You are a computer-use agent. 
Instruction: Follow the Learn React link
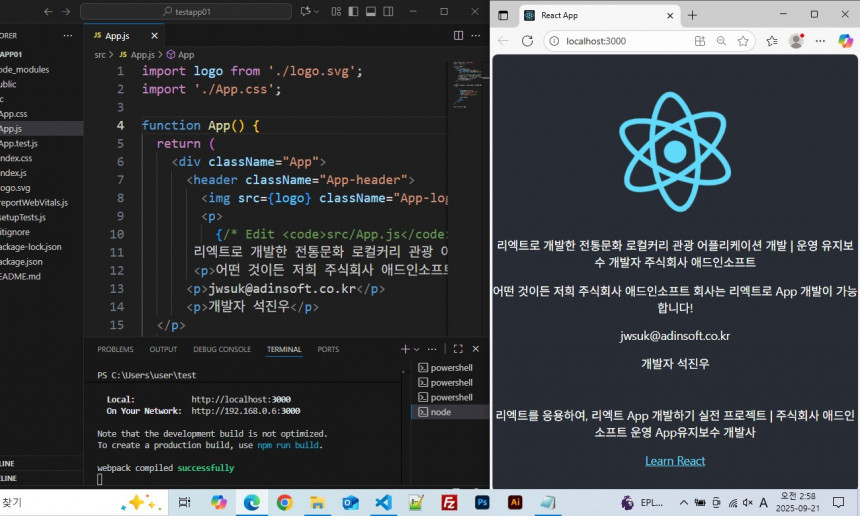click(675, 461)
